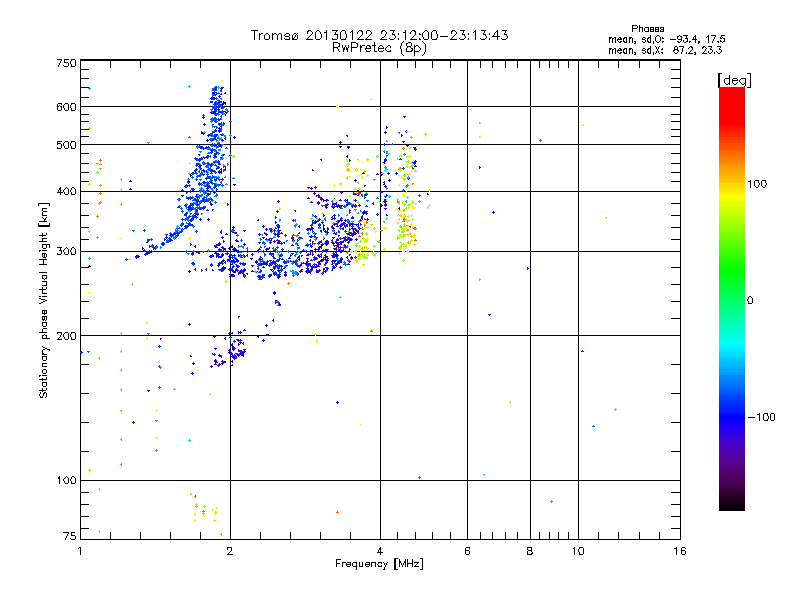Screen dimensions: 800x600
Task: Click the y-axis tick label '75'
Action: tap(70, 536)
